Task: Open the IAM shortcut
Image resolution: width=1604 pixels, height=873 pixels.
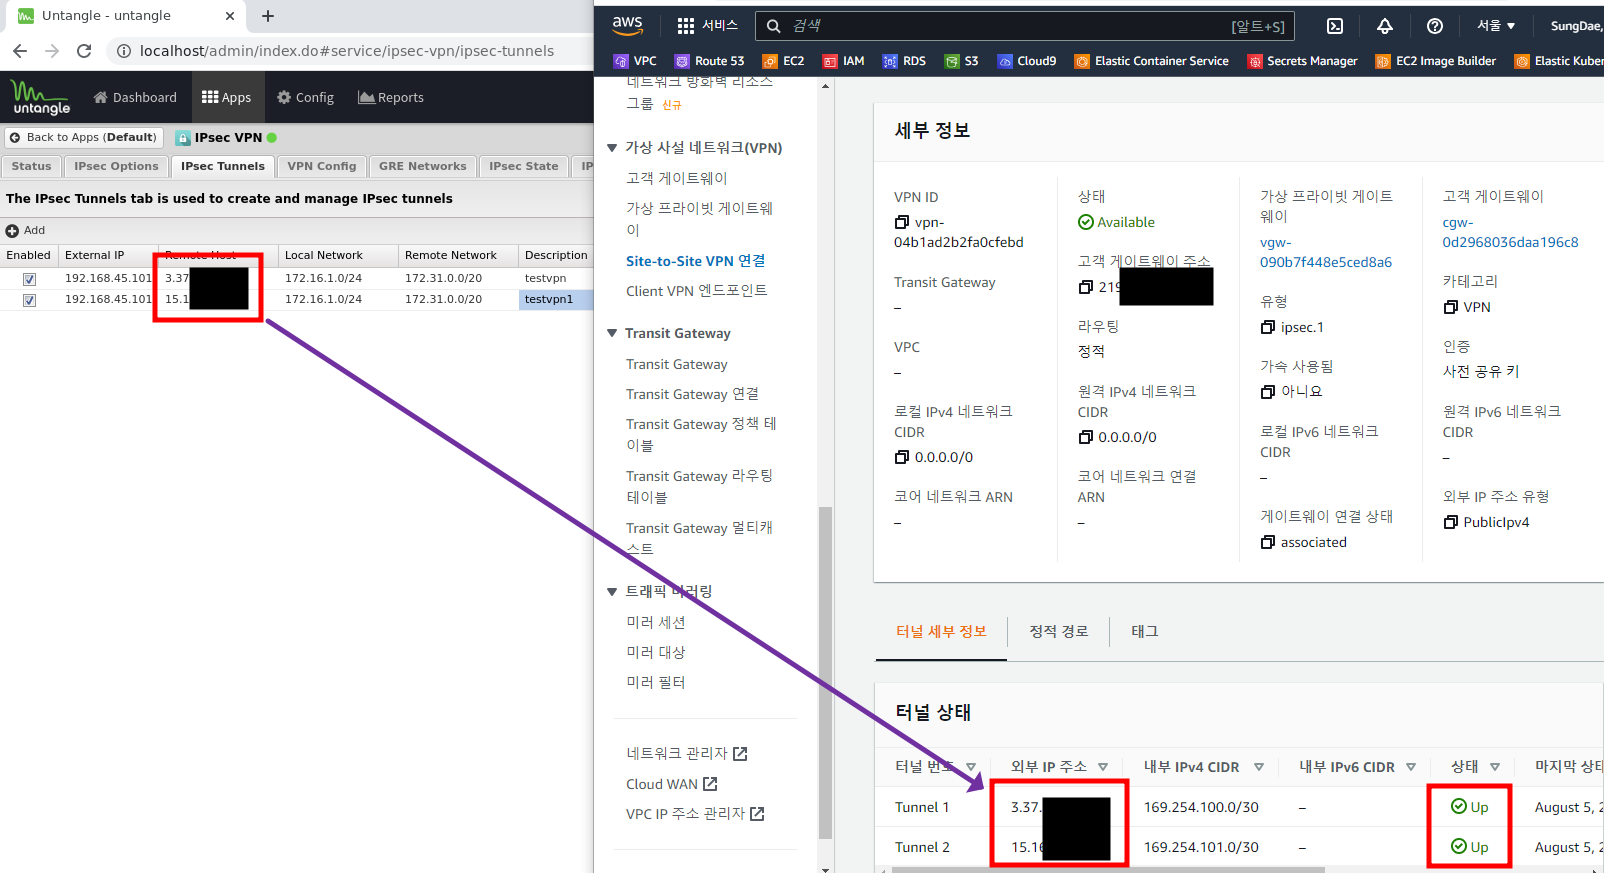Action: (x=843, y=61)
